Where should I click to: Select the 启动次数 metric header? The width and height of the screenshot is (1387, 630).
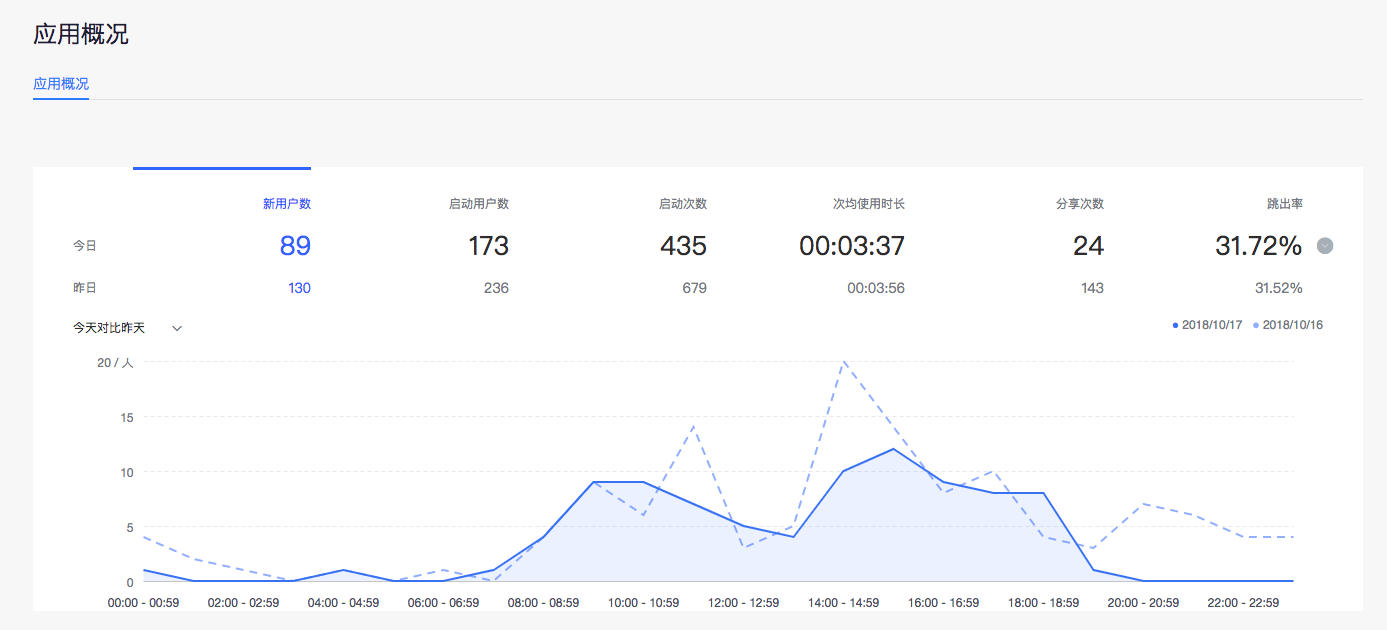click(682, 204)
